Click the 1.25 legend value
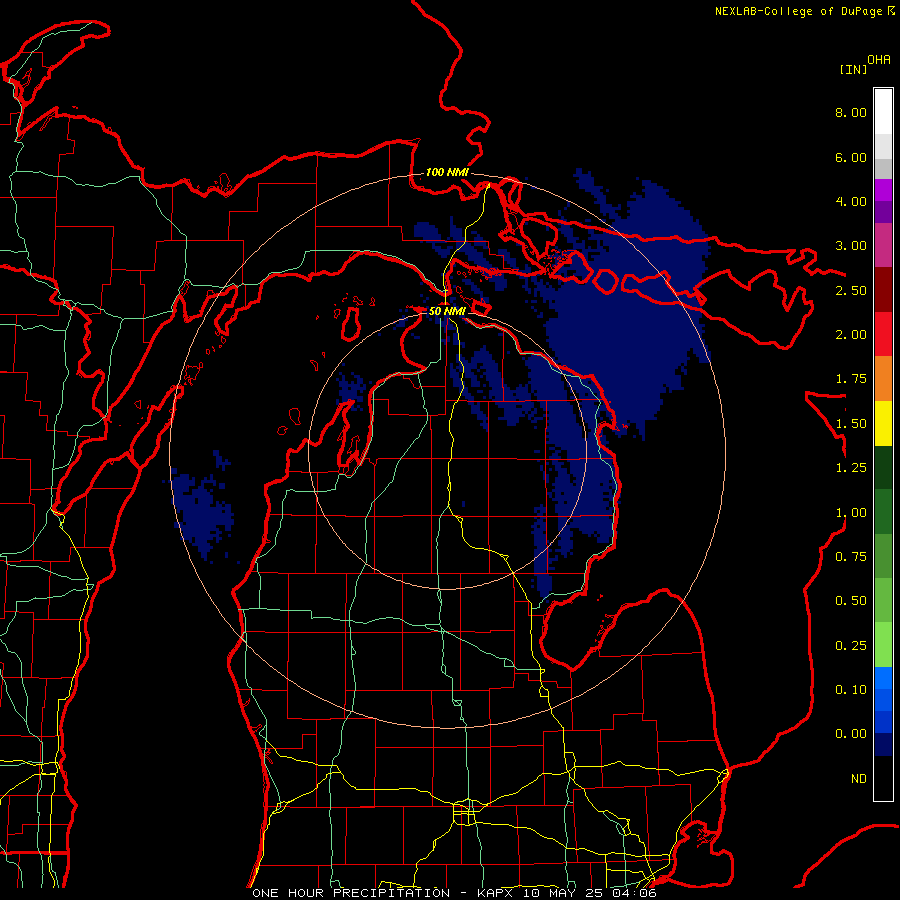The height and width of the screenshot is (900, 900). 851,468
